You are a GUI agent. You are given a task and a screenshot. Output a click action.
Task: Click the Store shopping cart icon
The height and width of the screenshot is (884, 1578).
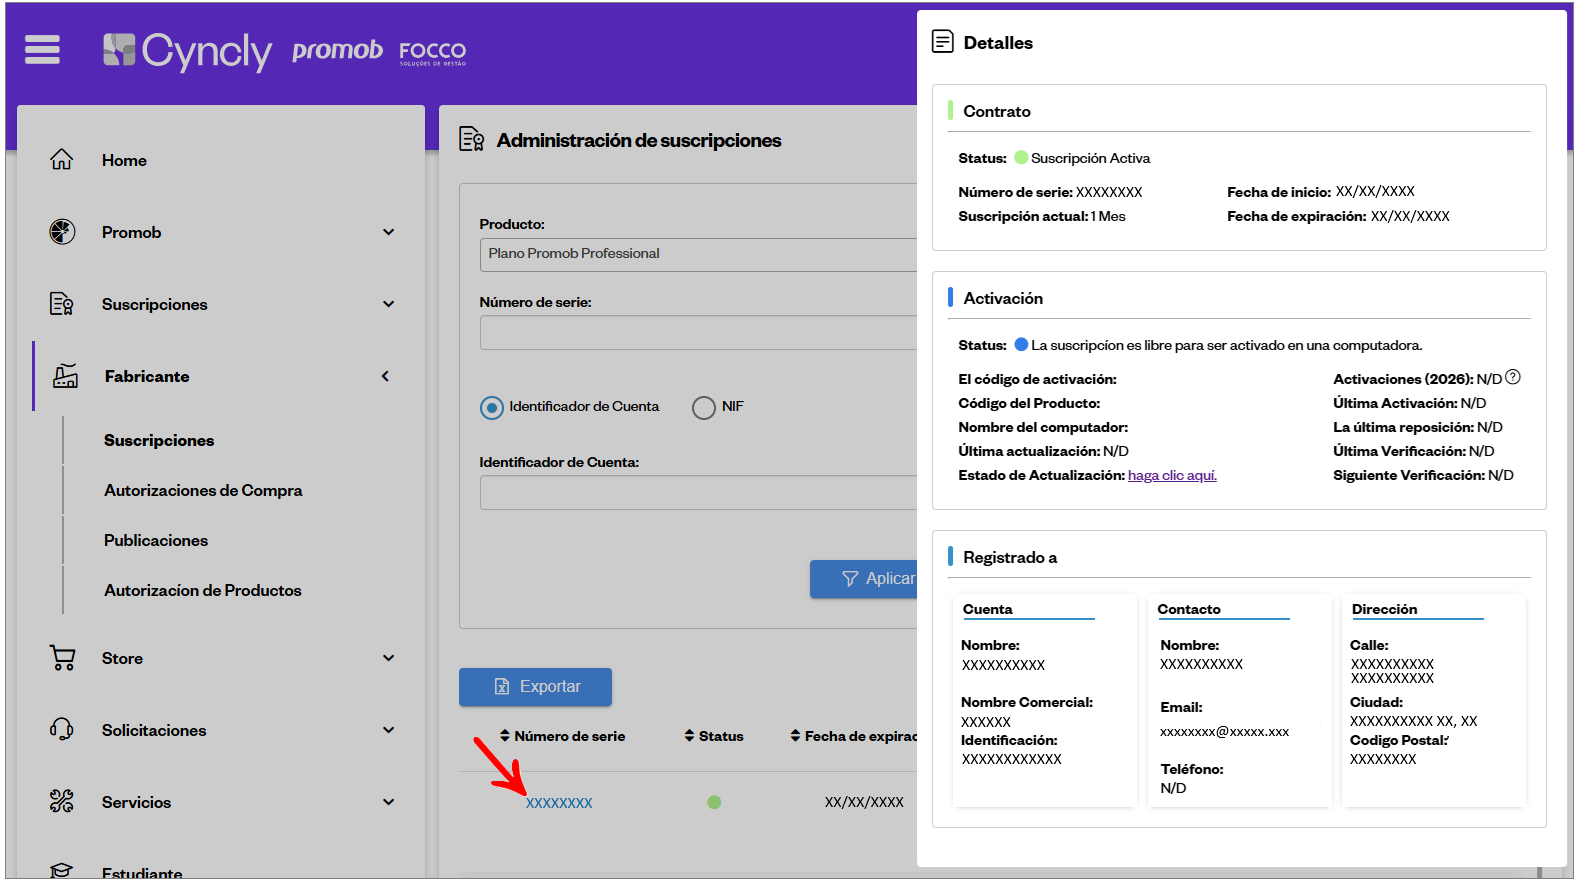pyautogui.click(x=62, y=658)
